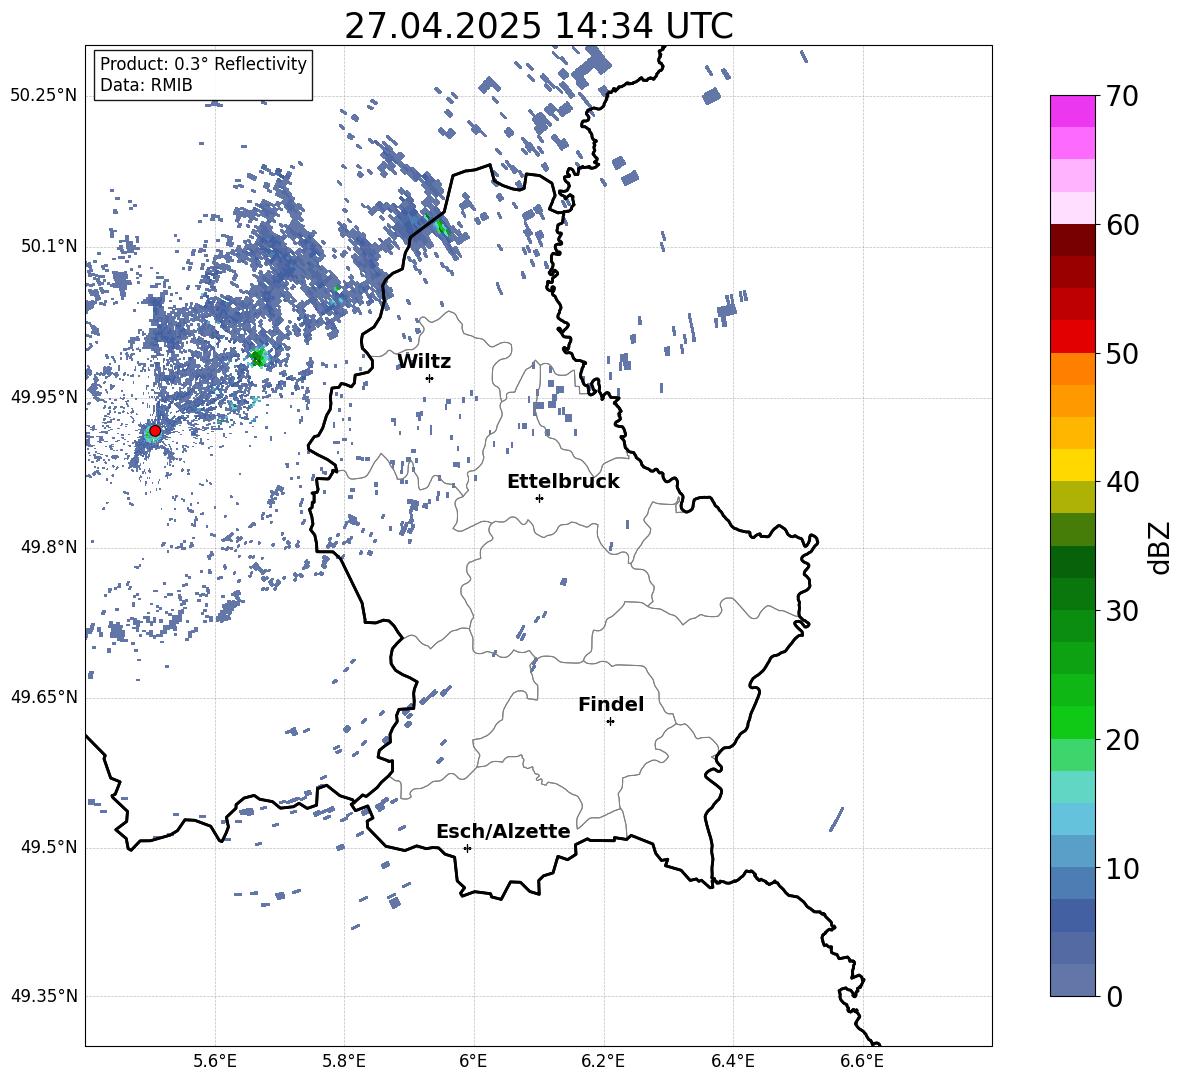Click the green echo cell west of Wiltz

pyautogui.click(x=259, y=357)
